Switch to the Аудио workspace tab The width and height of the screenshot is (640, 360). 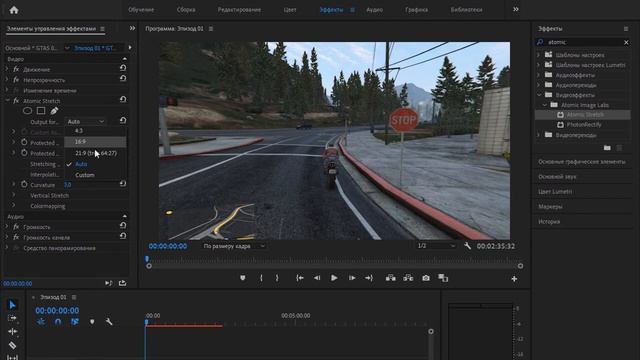374,10
